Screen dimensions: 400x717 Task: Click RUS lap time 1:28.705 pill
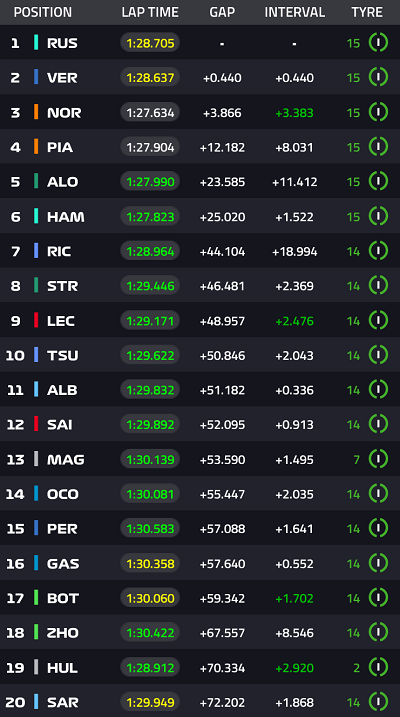tap(150, 43)
